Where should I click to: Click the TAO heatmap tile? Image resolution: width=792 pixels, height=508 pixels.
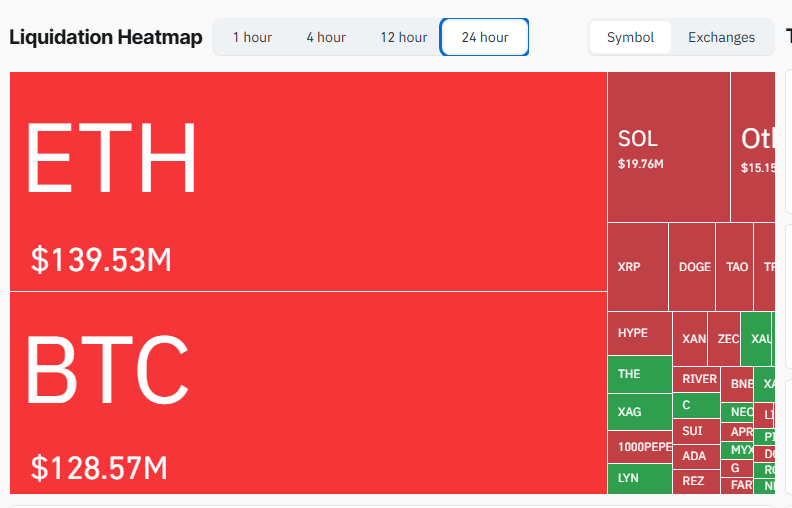point(736,267)
